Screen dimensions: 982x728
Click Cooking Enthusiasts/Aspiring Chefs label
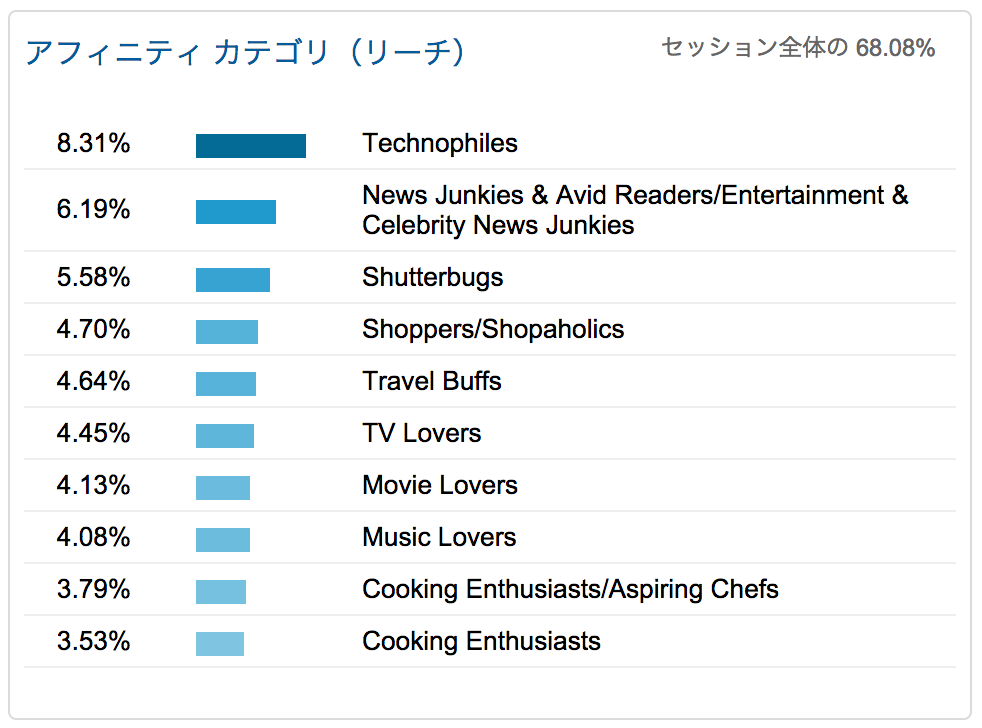coord(570,590)
